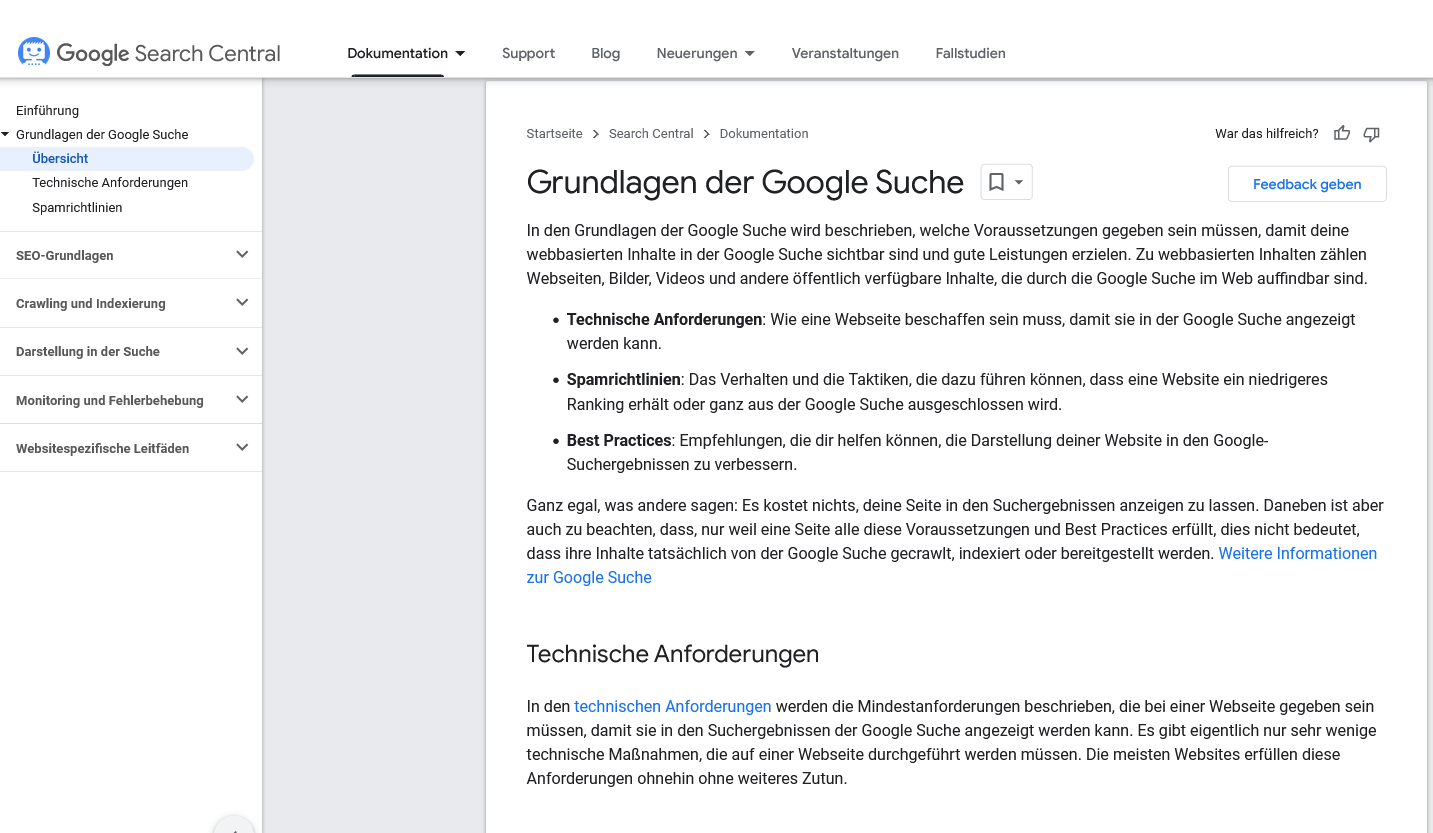The height and width of the screenshot is (833, 1433).
Task: Open the Search Central breadcrumb link
Action: coord(651,133)
